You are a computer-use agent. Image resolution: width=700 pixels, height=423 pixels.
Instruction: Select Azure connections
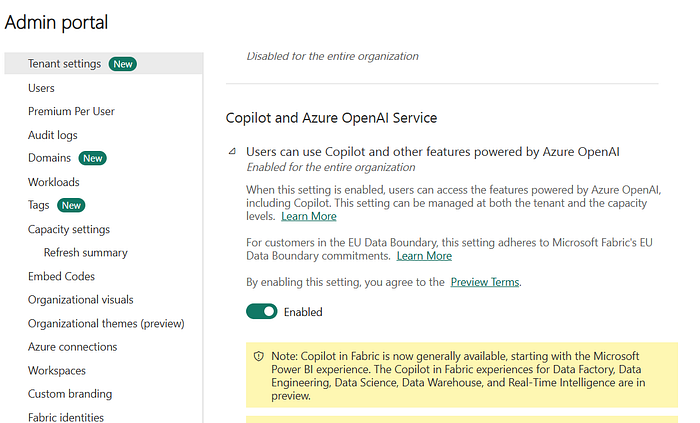point(72,347)
